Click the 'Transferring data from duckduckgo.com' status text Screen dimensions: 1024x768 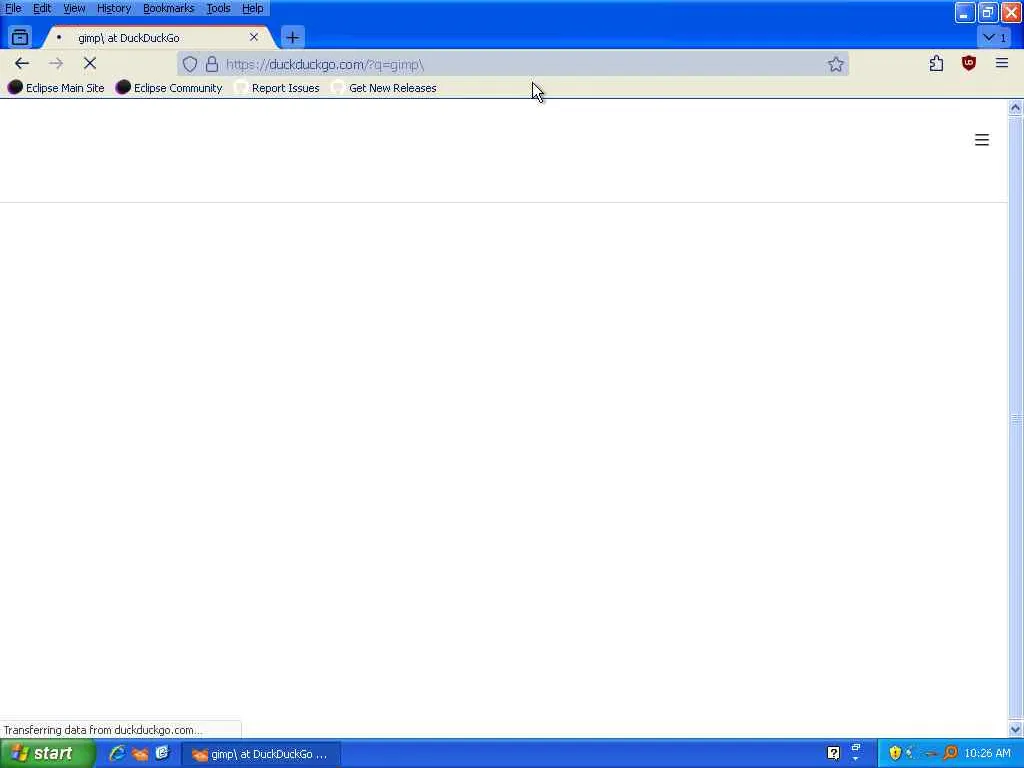pos(103,729)
